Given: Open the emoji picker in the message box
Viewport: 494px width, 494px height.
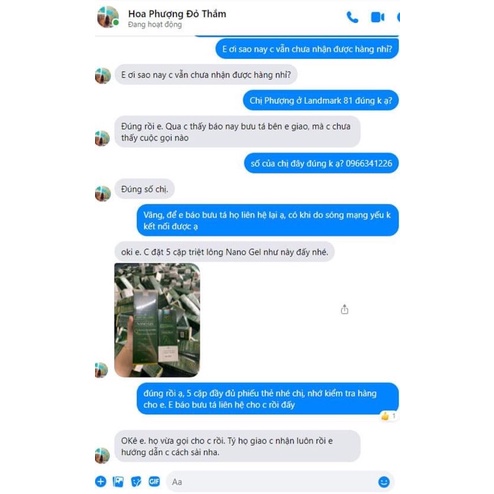Looking at the screenshot, I should (384, 482).
